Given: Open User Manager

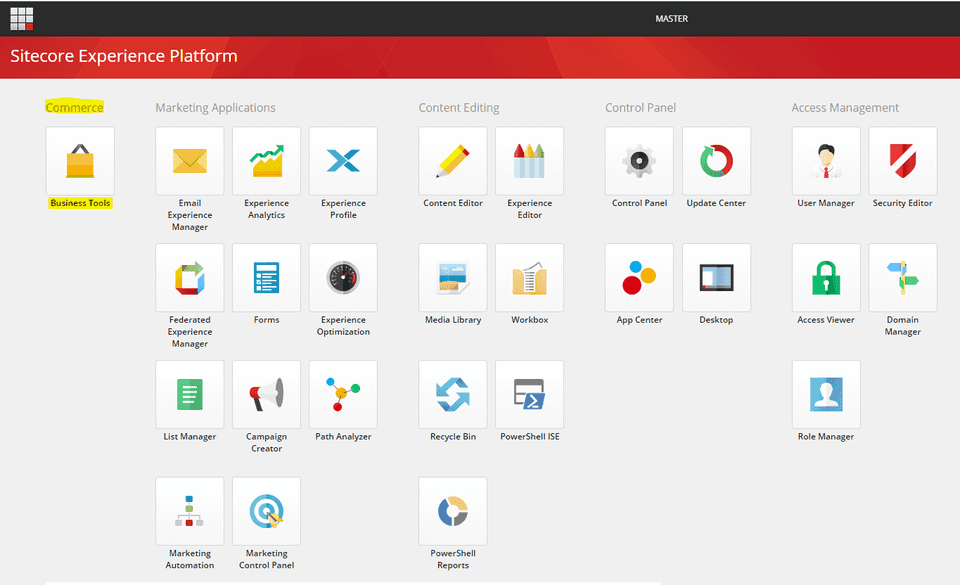Looking at the screenshot, I should (x=826, y=161).
